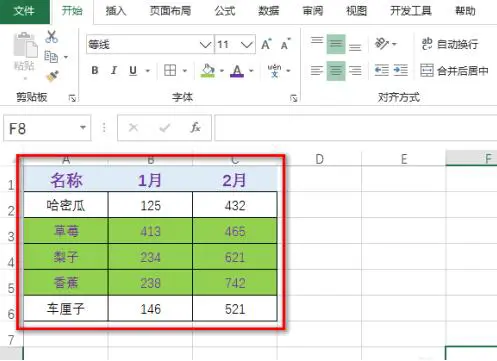Open the font size dropdown arrow
Screen dimensions: 497x361
pyautogui.click(x=247, y=44)
